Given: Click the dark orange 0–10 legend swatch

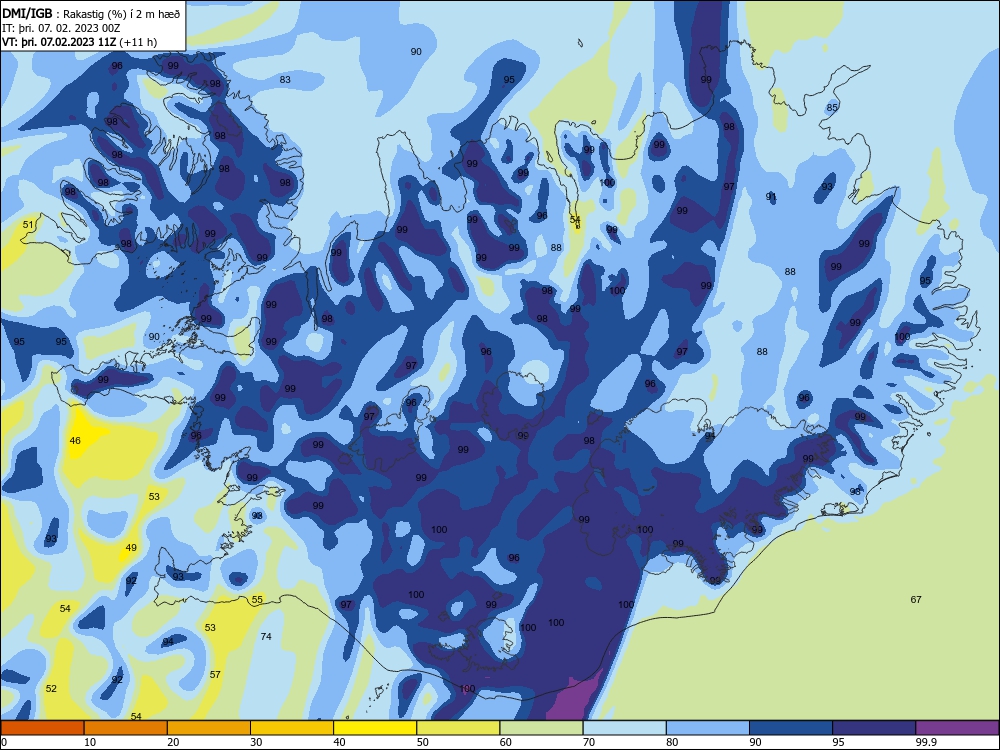Looking at the screenshot, I should point(42,728).
